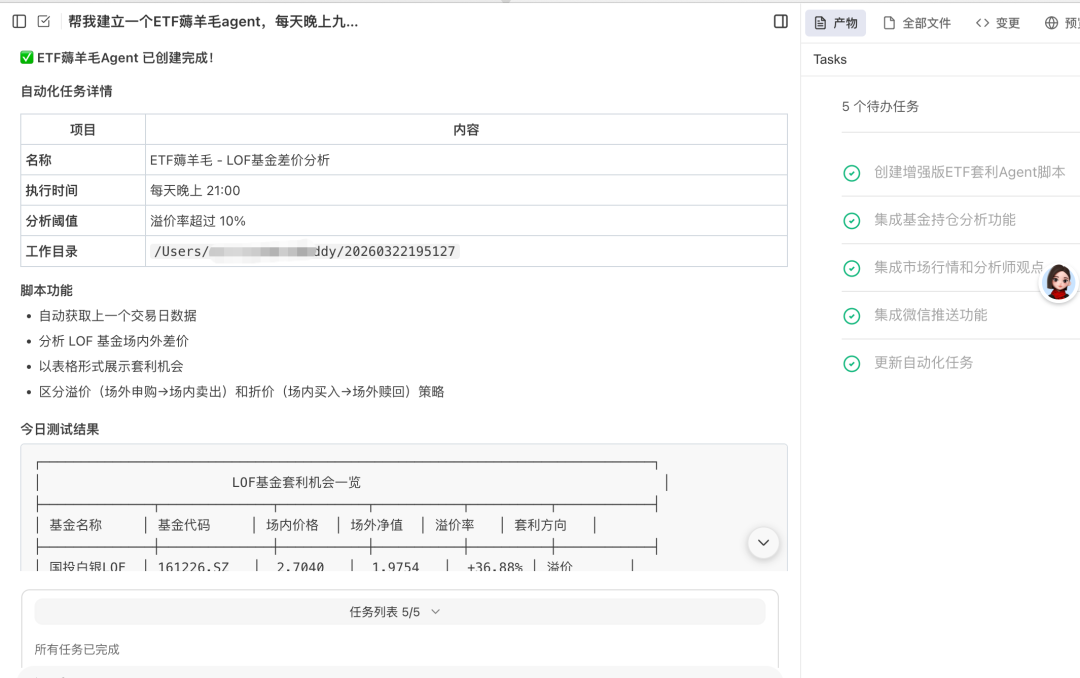Select the 集成市场行情和分析师观点 task
Viewport: 1080px width, 678px height.
(958, 267)
